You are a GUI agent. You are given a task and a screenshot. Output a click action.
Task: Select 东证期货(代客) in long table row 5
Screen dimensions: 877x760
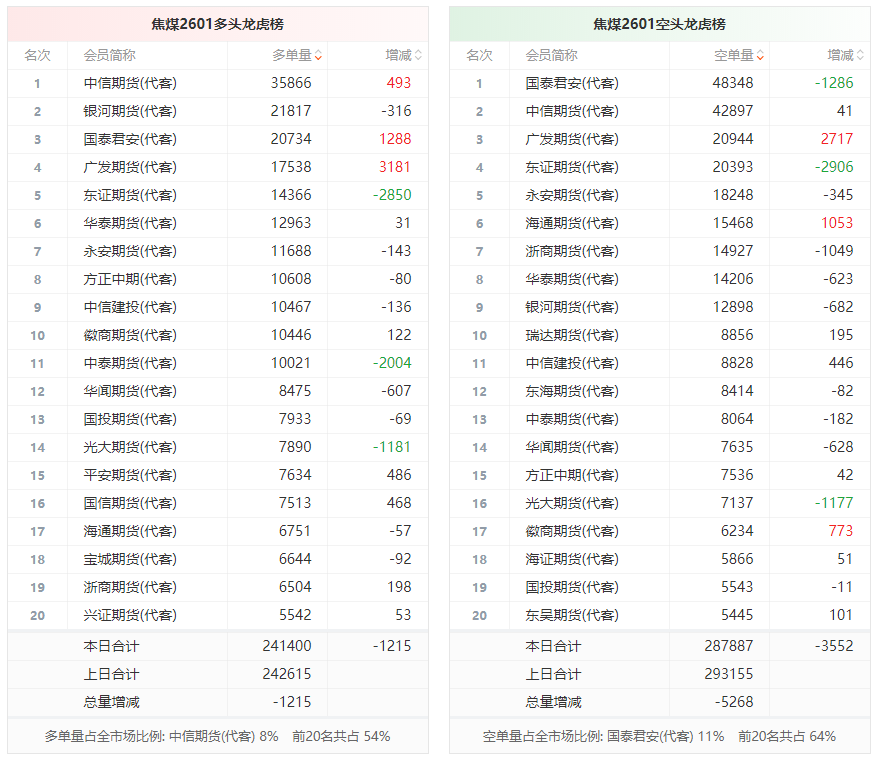[130, 195]
